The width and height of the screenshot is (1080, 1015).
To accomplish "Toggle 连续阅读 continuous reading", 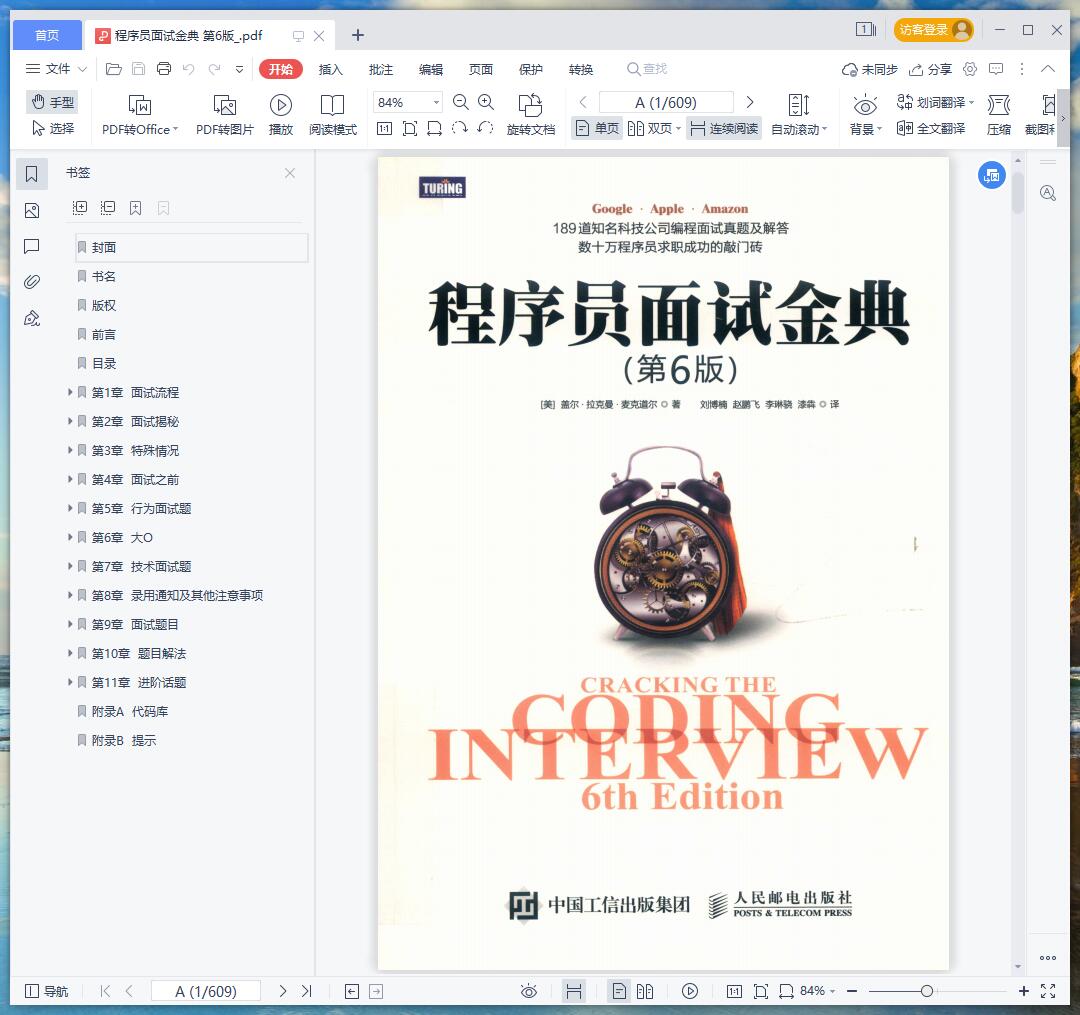I will coord(724,128).
